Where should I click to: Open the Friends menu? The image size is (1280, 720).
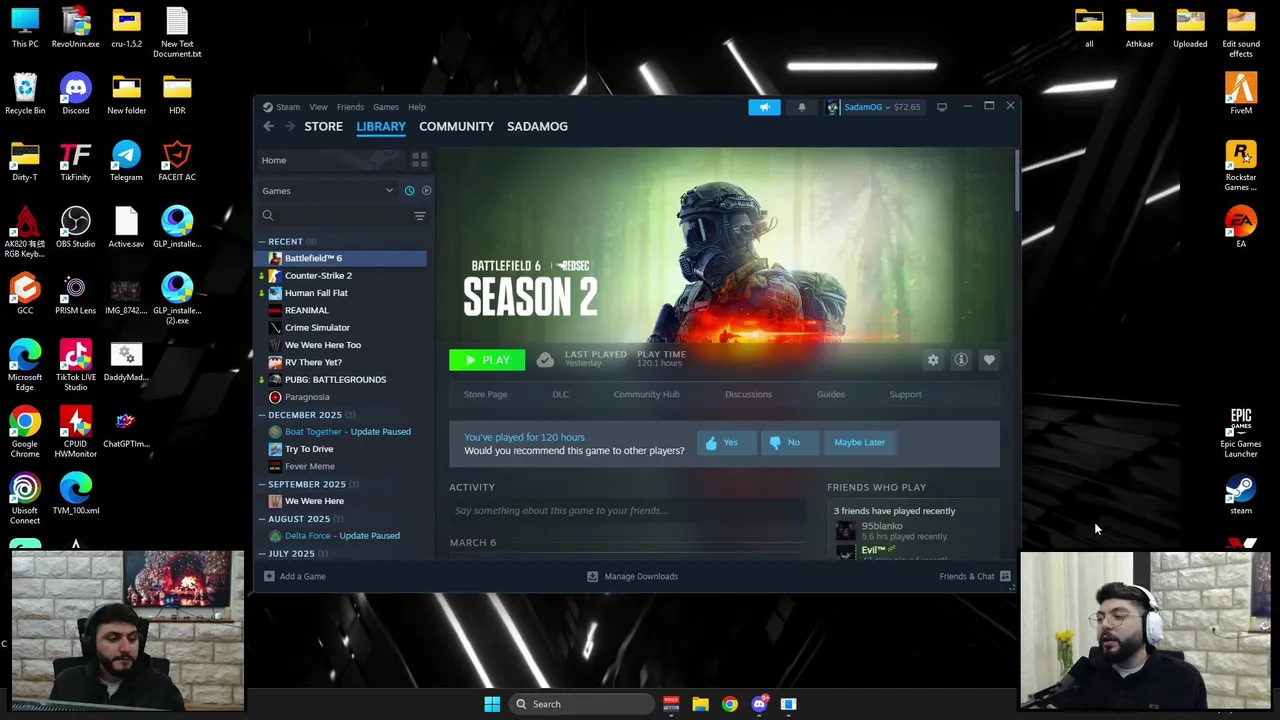coord(350,107)
